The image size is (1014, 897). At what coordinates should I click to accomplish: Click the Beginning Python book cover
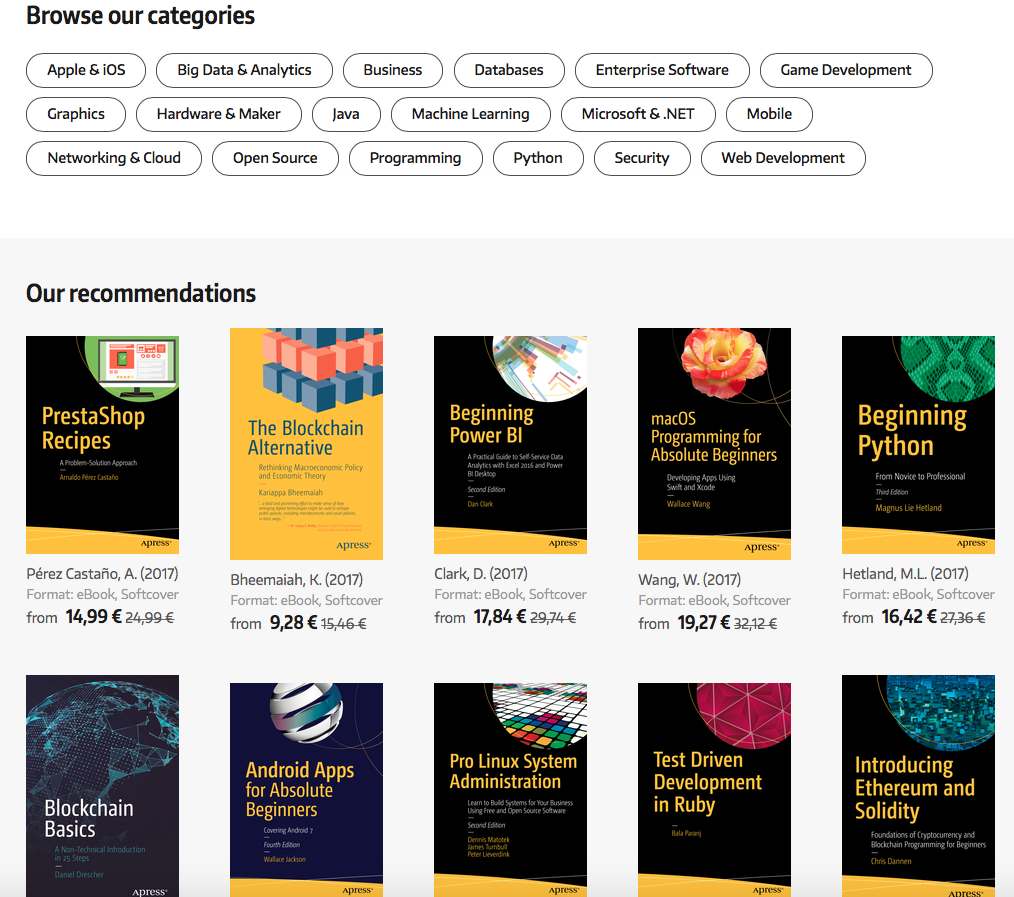pyautogui.click(x=918, y=445)
